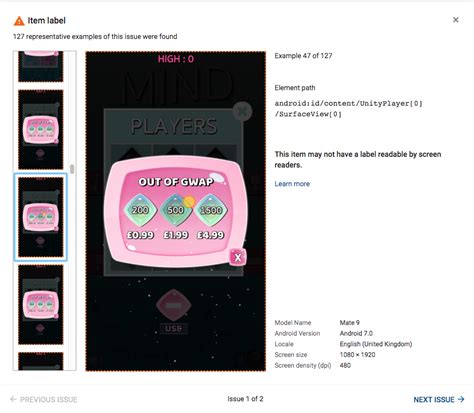Click the next issue arrow icon
The width and height of the screenshot is (474, 413).
coord(461,399)
